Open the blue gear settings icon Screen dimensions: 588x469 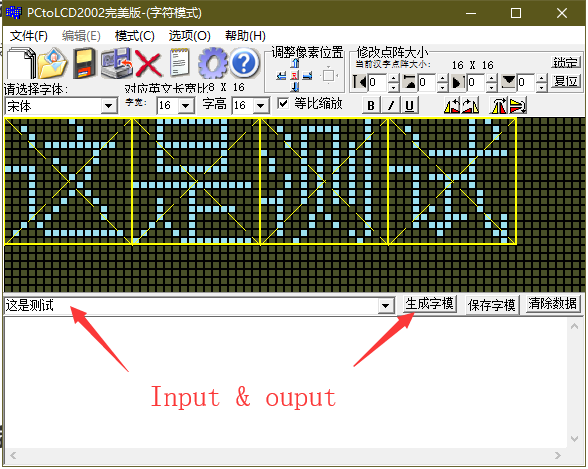[x=213, y=63]
